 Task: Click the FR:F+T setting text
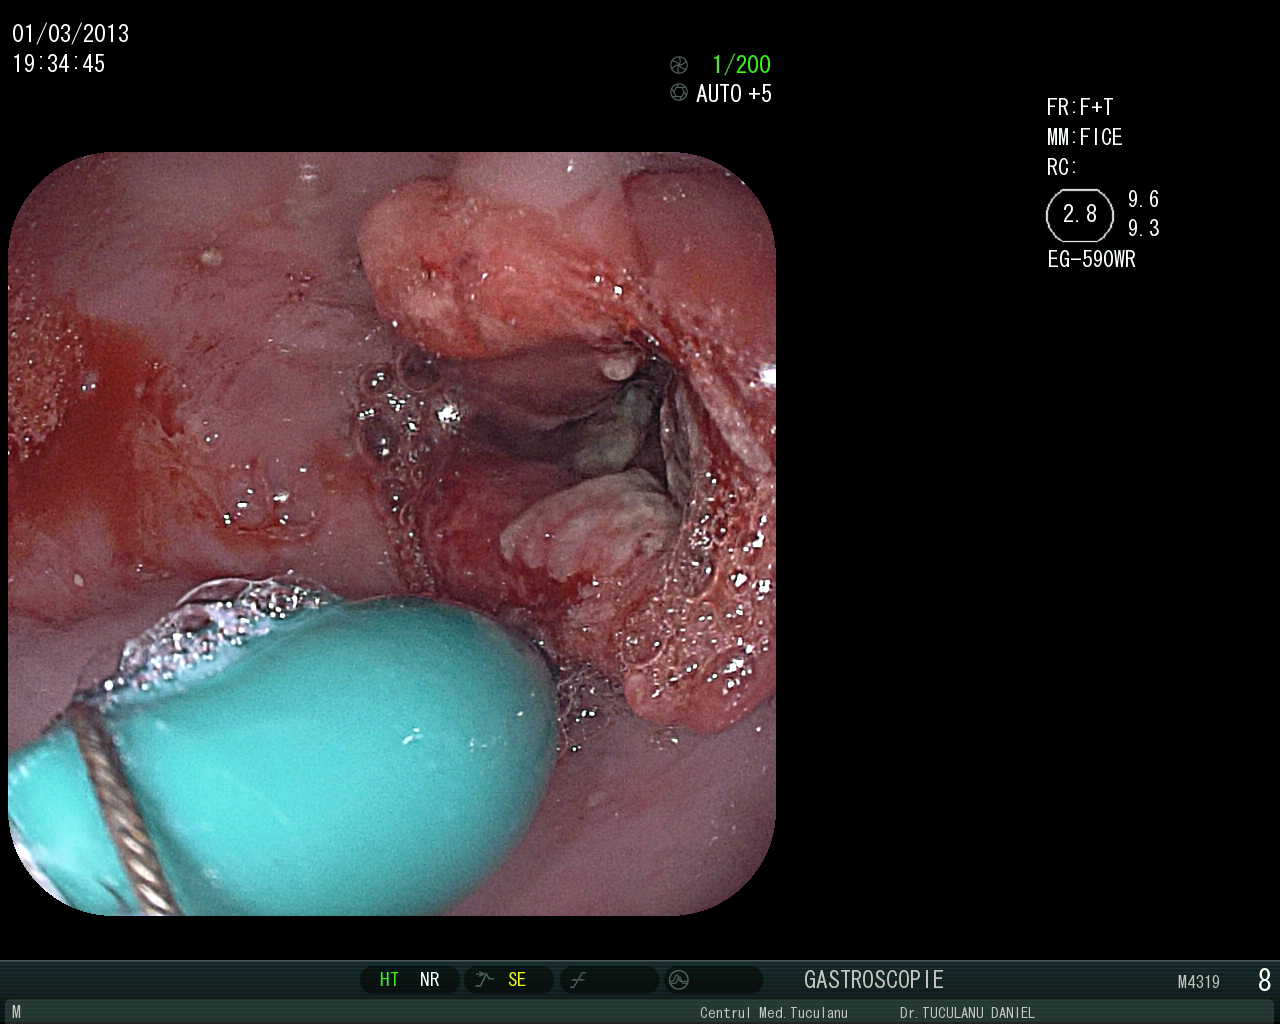(1080, 107)
